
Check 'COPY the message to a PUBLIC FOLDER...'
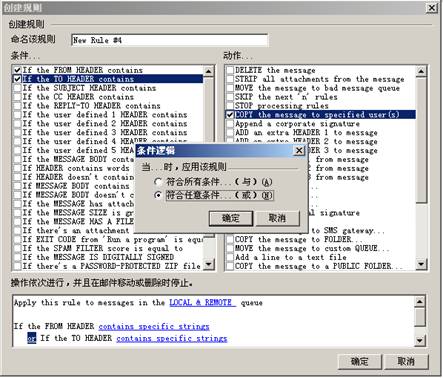click(x=230, y=266)
